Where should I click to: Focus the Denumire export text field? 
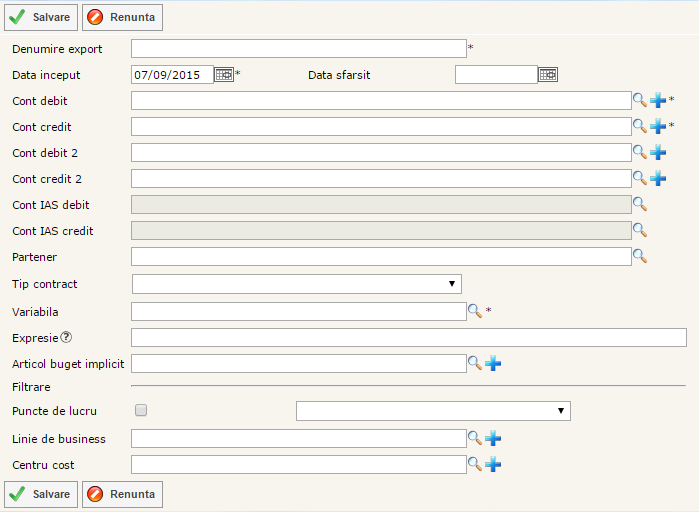298,48
